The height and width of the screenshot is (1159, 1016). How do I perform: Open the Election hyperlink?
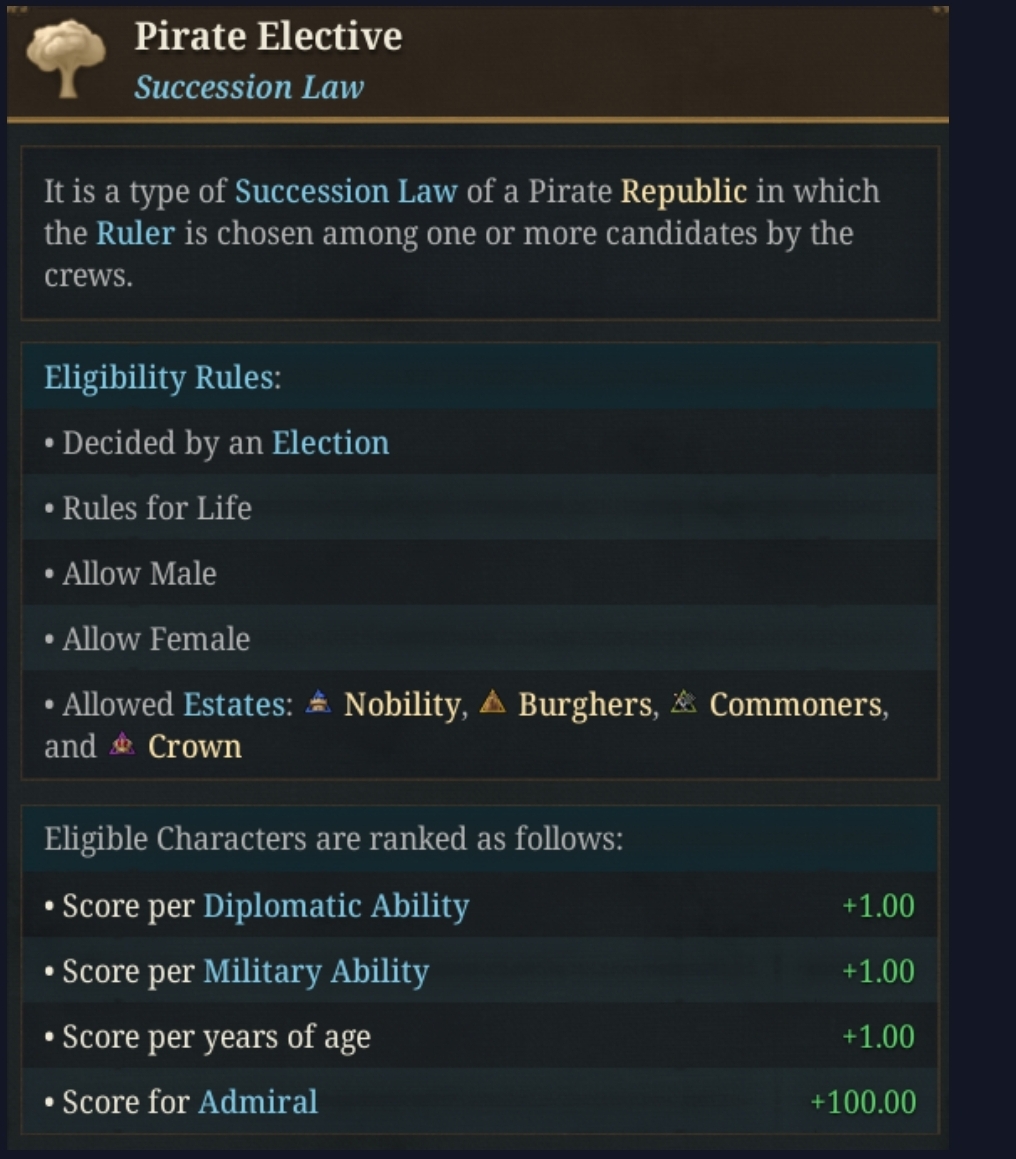pos(330,443)
